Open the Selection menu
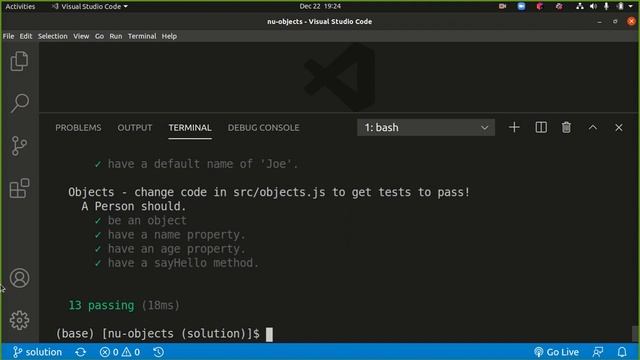This screenshot has height=360, width=640. (x=53, y=36)
